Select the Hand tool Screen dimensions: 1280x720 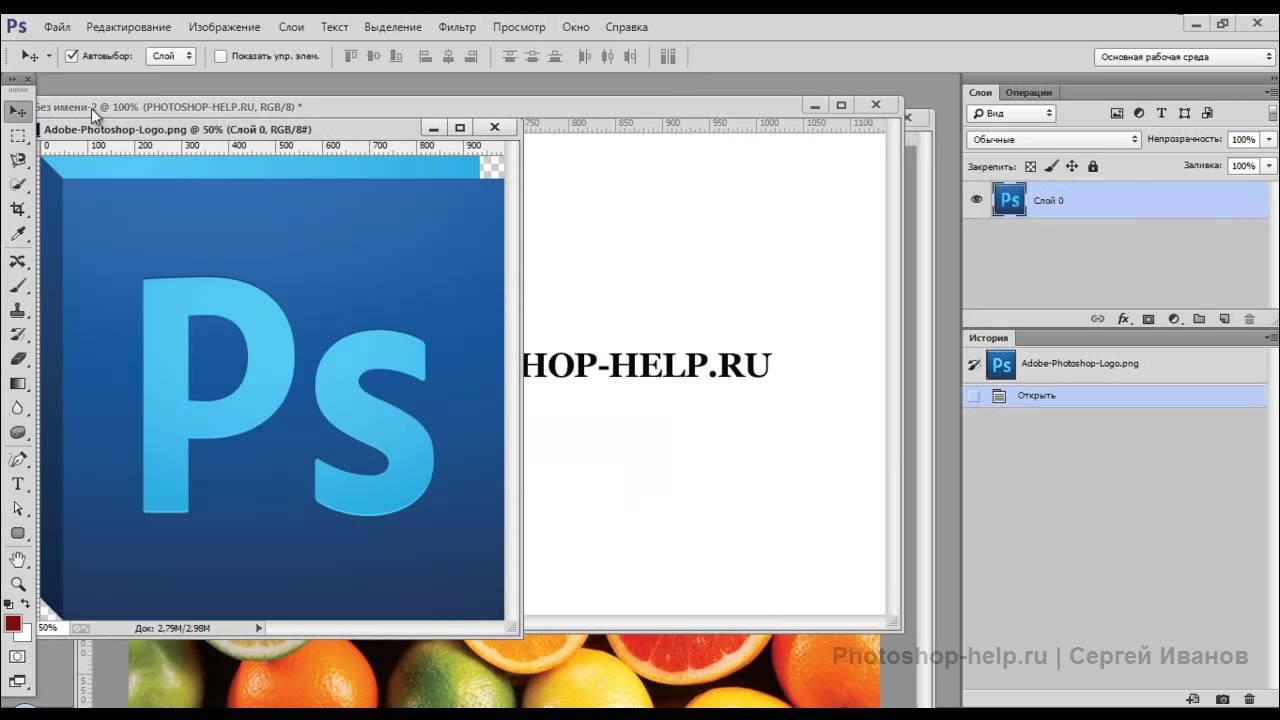click(18, 559)
